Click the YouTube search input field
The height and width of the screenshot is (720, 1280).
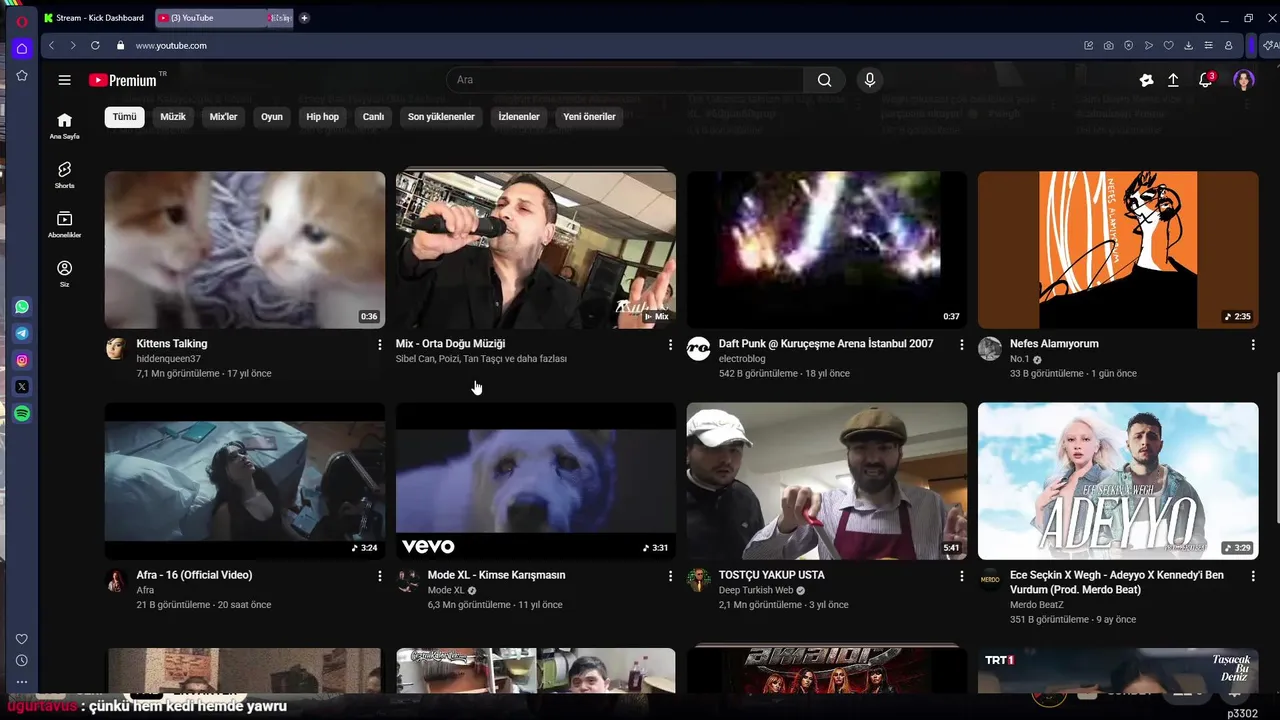[625, 80]
